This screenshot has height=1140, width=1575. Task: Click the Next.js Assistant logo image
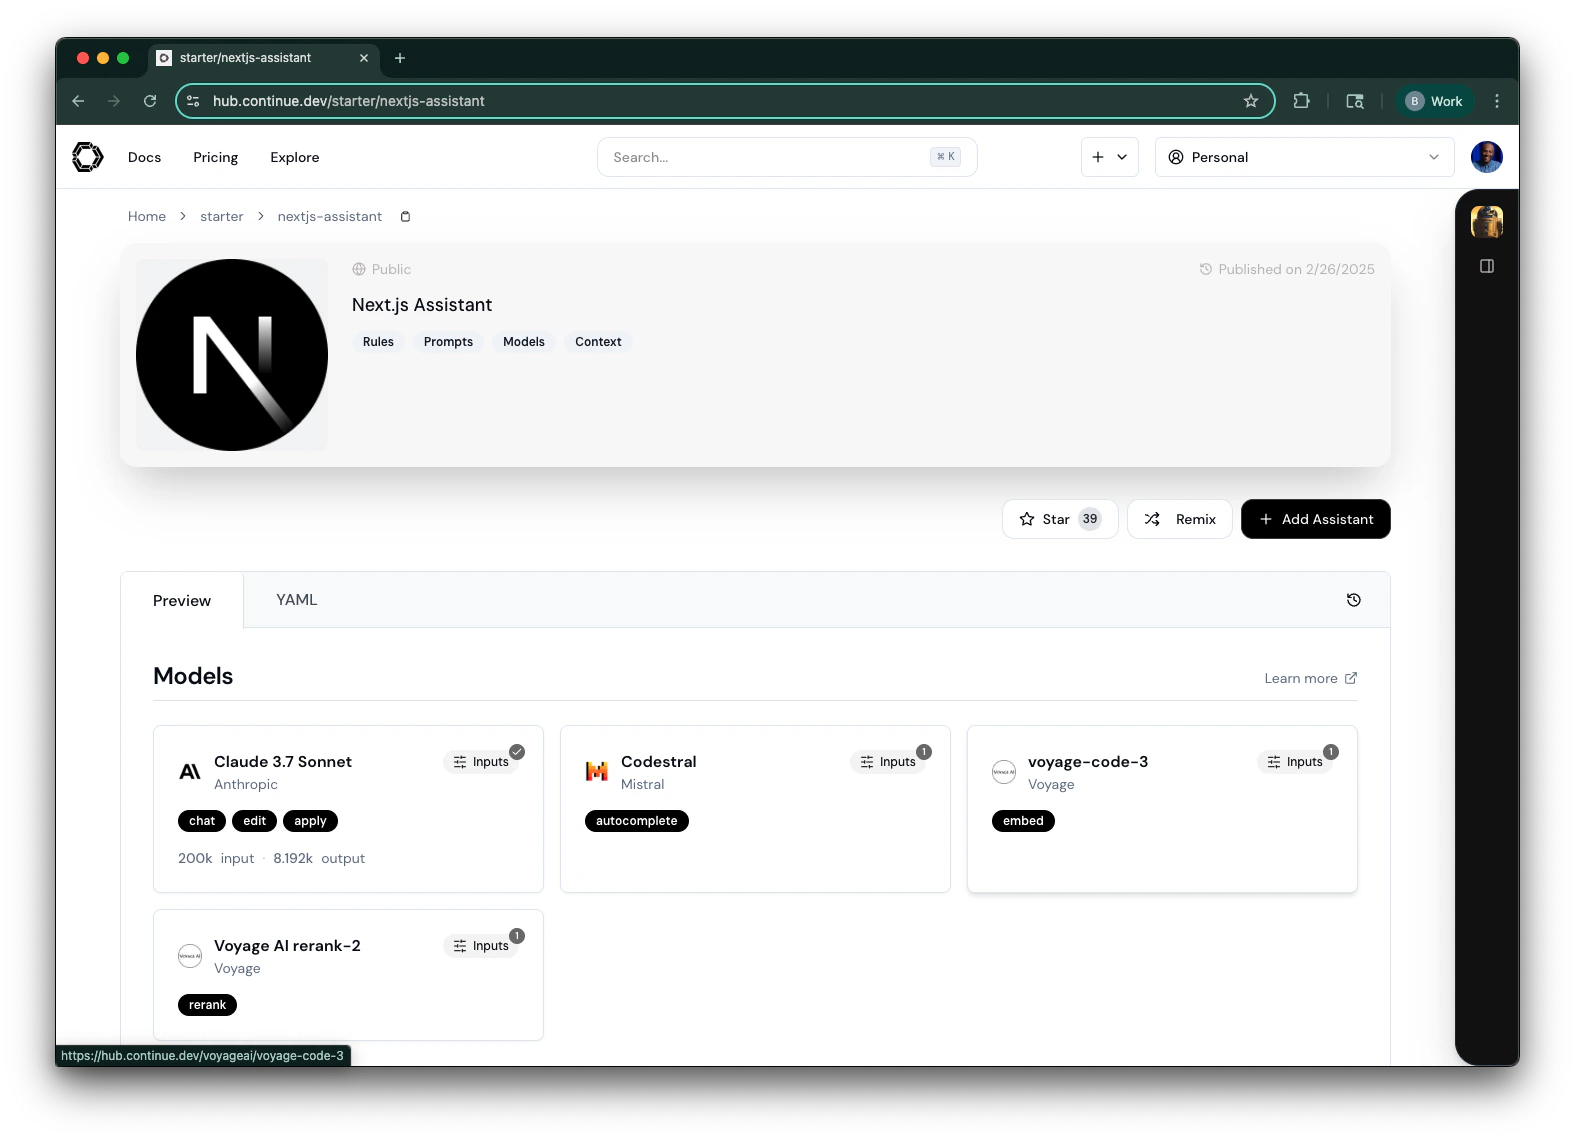[232, 355]
